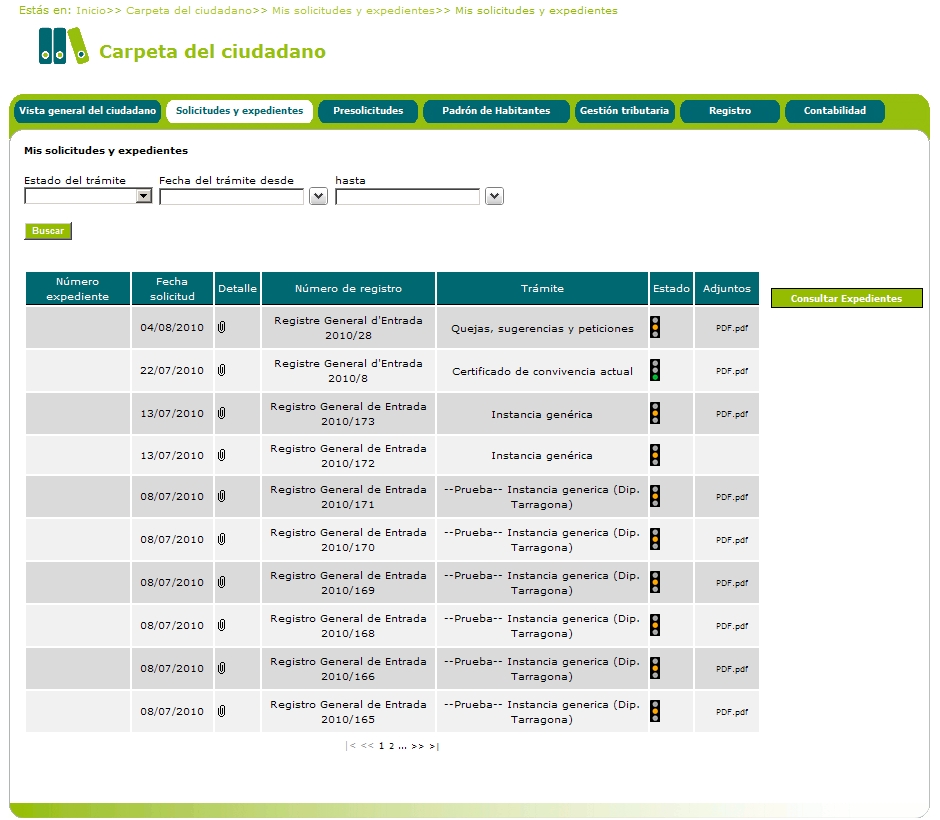Click detail paperclip for registry 2010/173
940x820 pixels.
point(222,413)
